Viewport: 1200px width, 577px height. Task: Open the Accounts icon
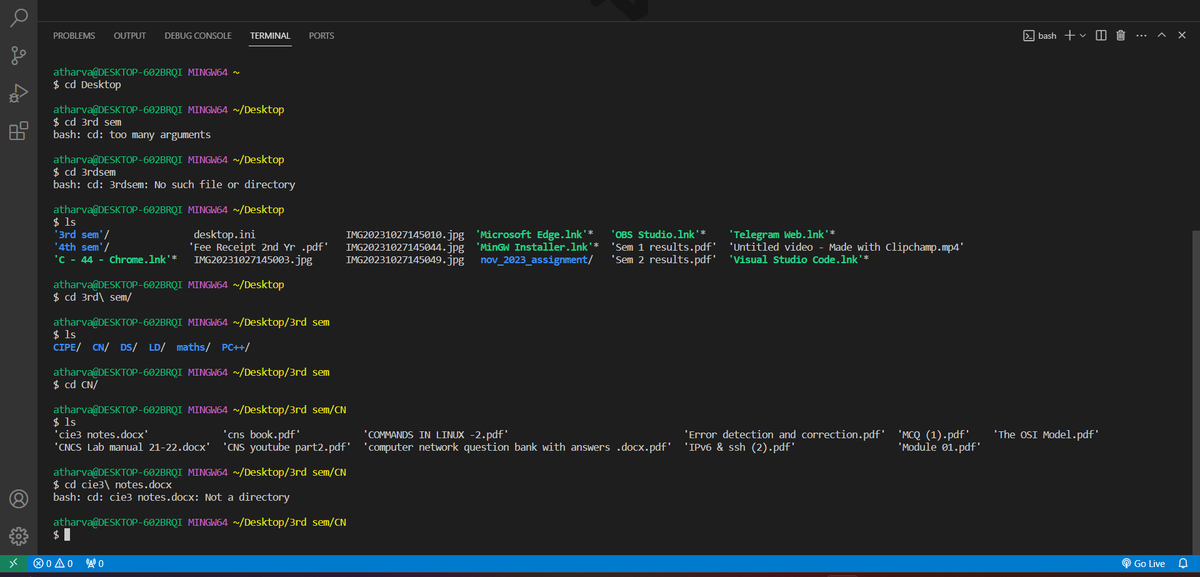click(x=18, y=498)
